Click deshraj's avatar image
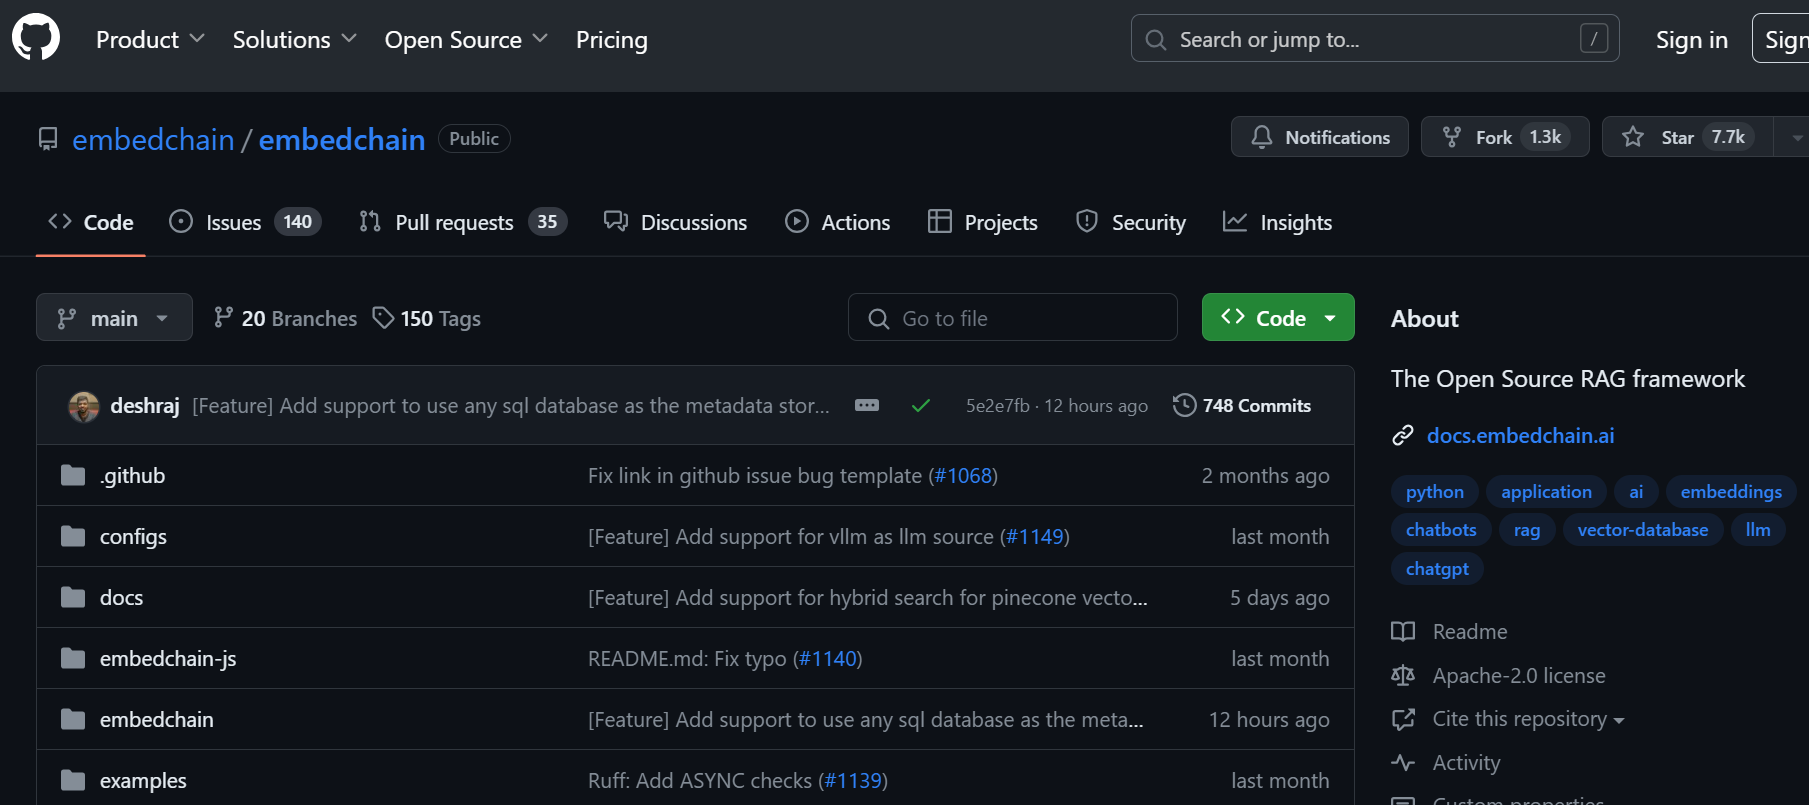 tap(84, 406)
